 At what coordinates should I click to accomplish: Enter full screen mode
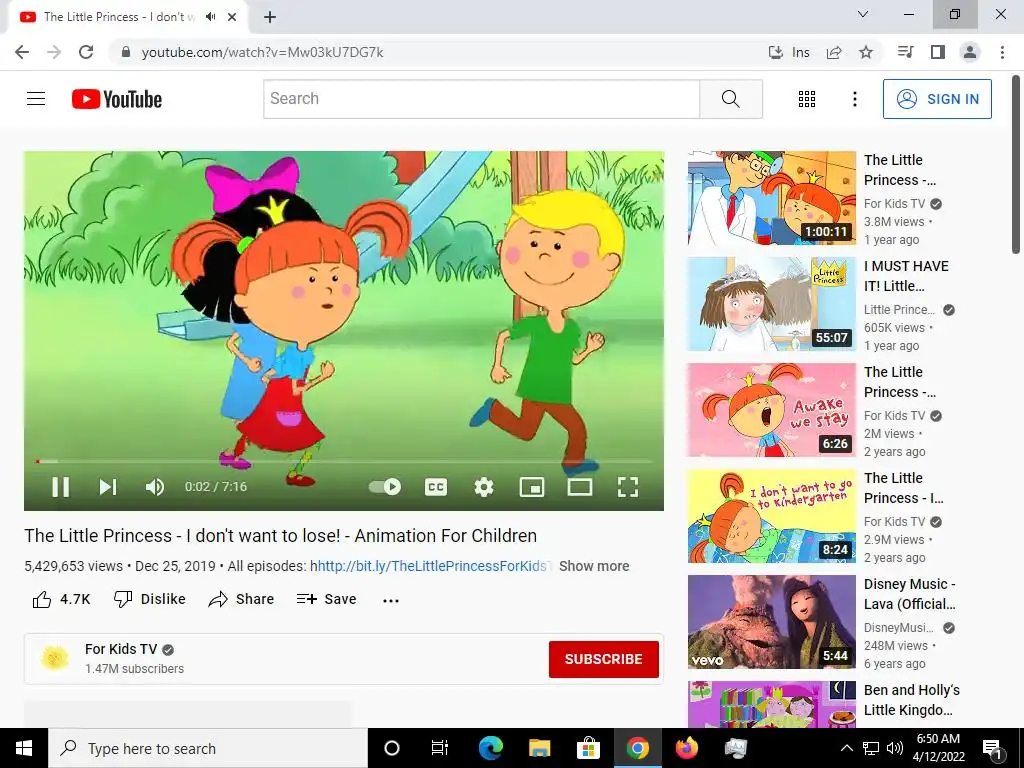pos(628,487)
